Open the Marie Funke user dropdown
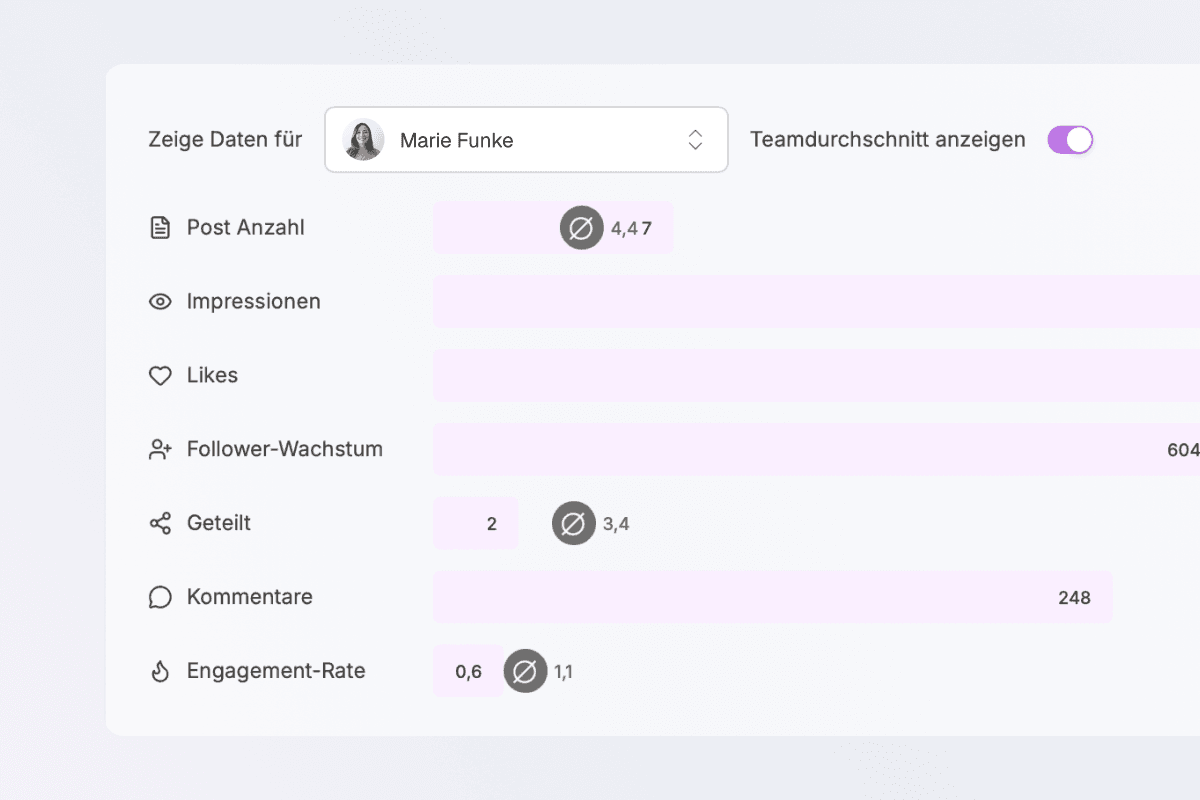Screen dimensions: 1200x800 tap(526, 140)
